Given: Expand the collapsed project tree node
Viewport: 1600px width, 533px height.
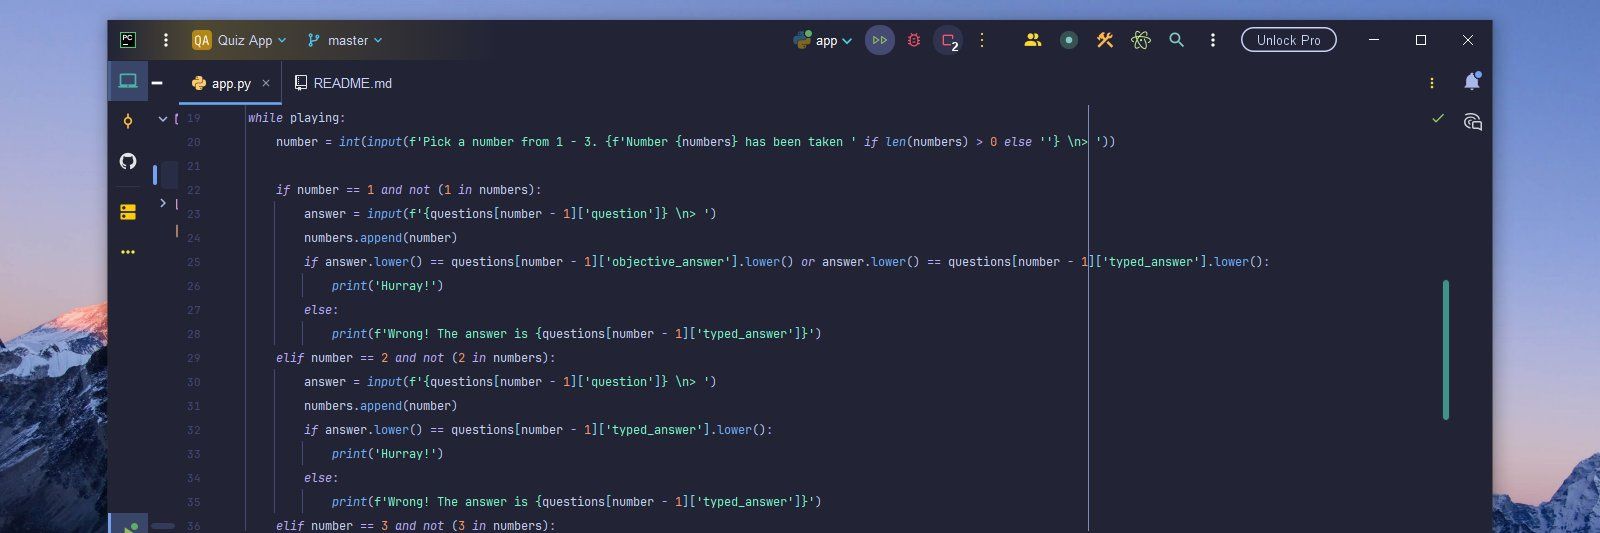Looking at the screenshot, I should [163, 203].
